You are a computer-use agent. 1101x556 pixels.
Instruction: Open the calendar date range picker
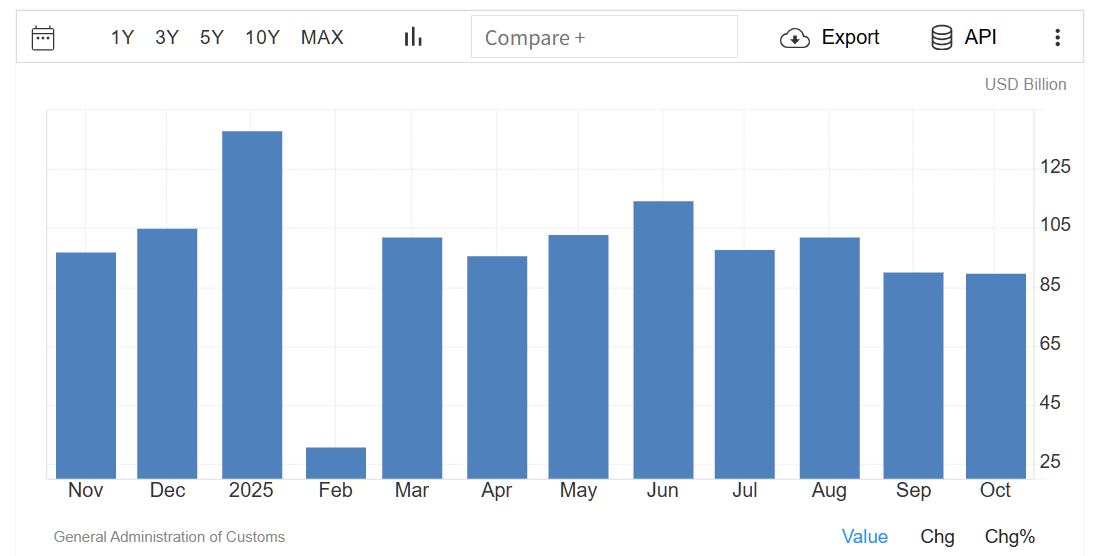coord(43,38)
